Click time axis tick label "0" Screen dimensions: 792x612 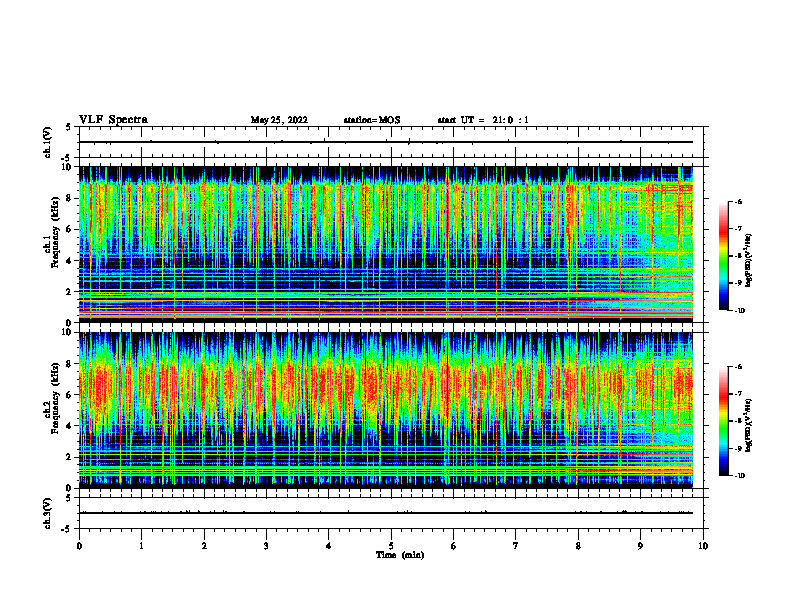click(79, 546)
